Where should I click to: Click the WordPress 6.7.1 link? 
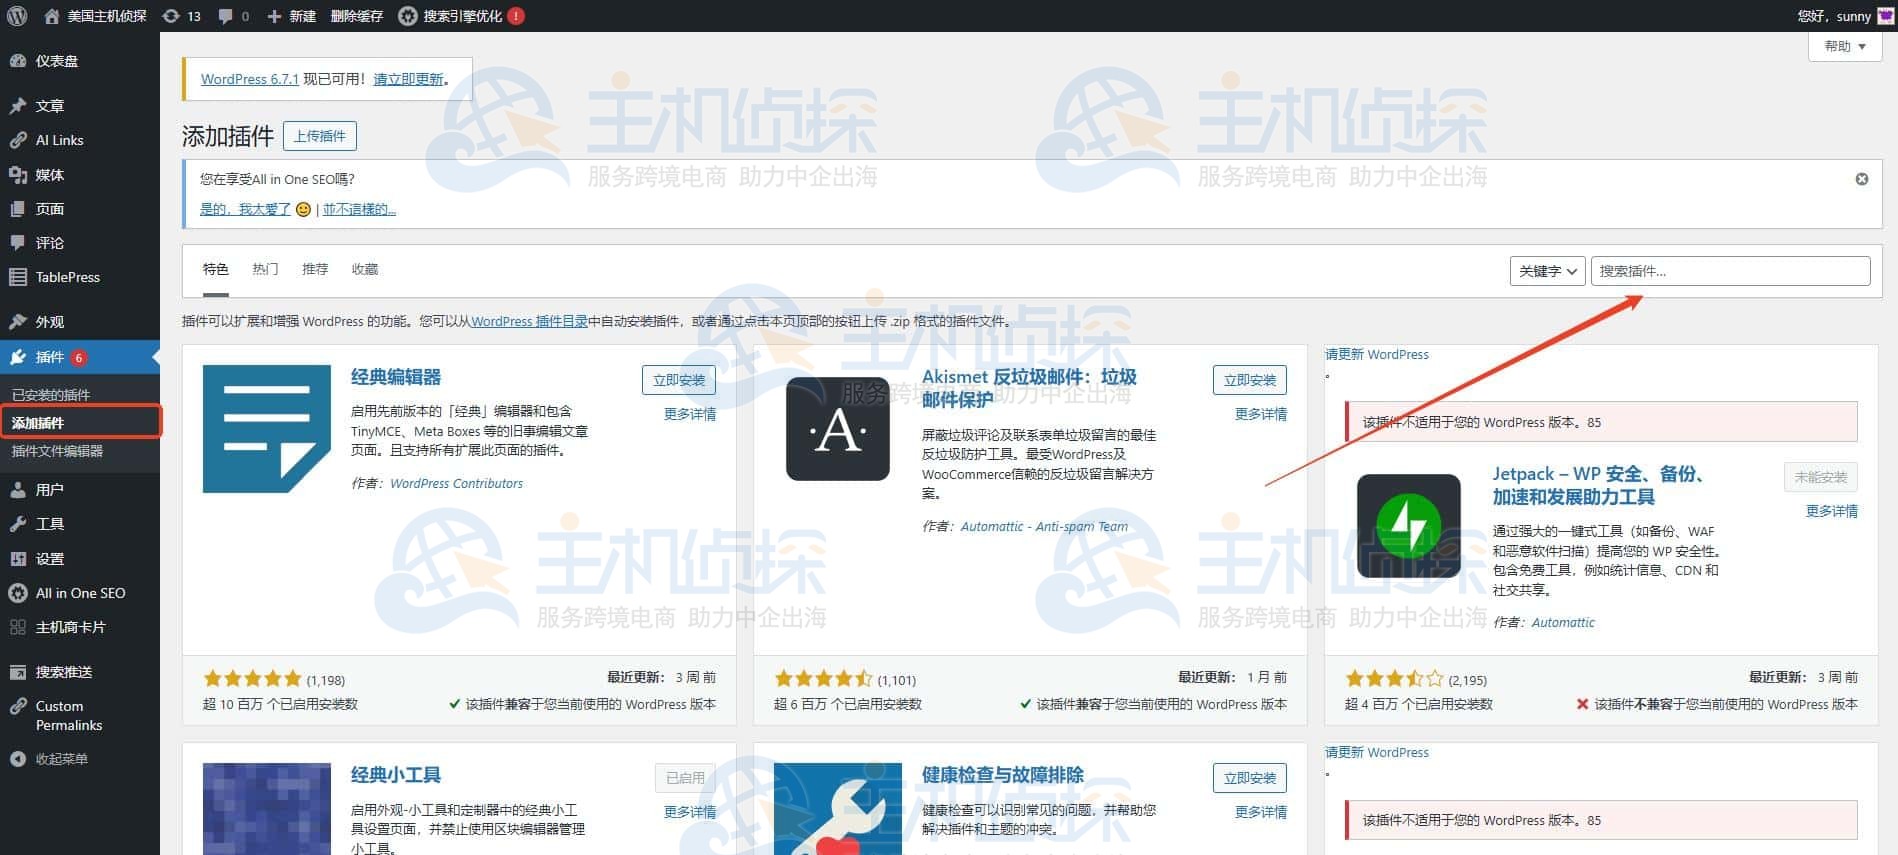pyautogui.click(x=250, y=79)
